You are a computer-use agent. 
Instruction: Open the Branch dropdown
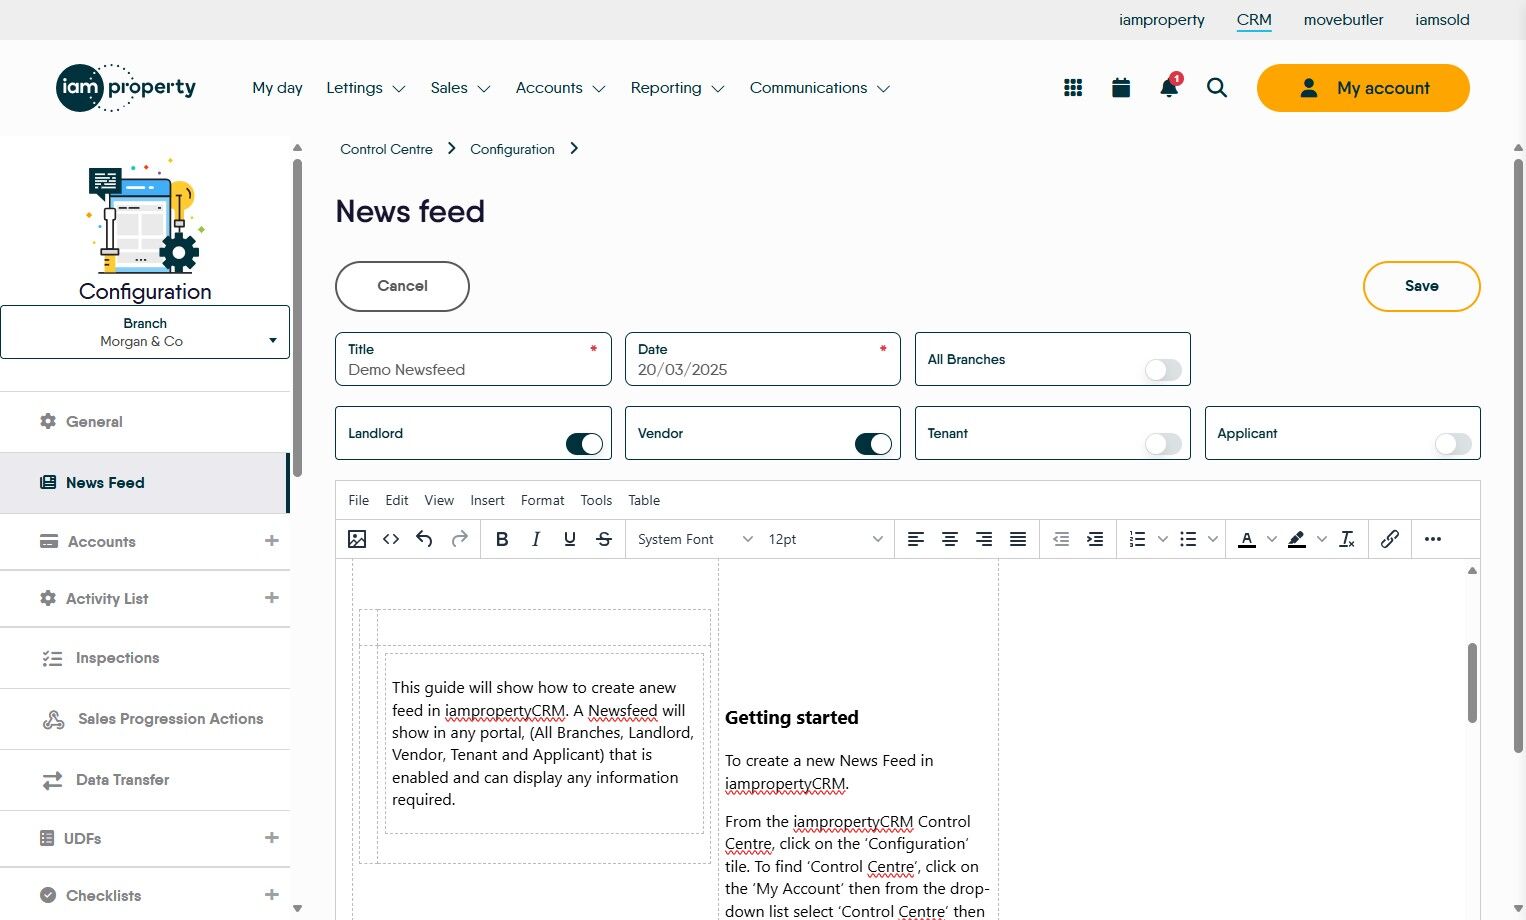(x=145, y=332)
